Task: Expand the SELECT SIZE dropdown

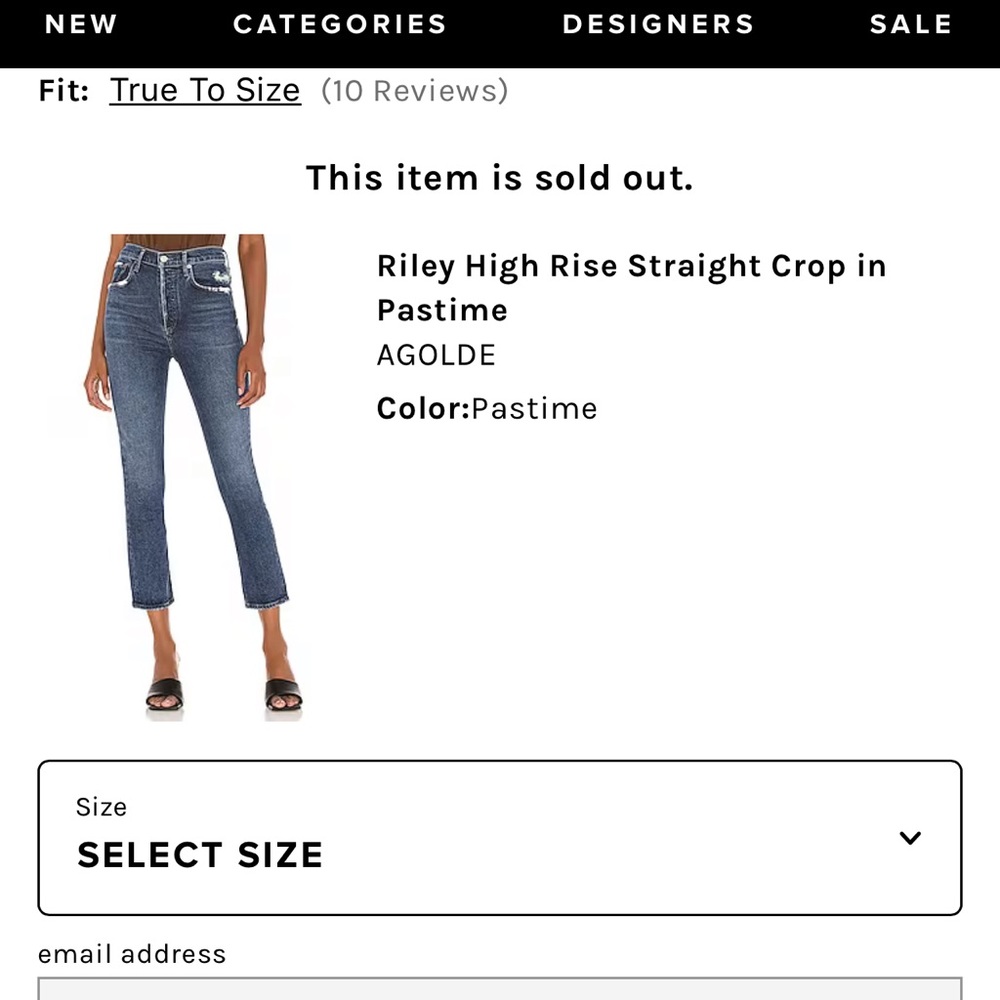Action: pos(499,838)
